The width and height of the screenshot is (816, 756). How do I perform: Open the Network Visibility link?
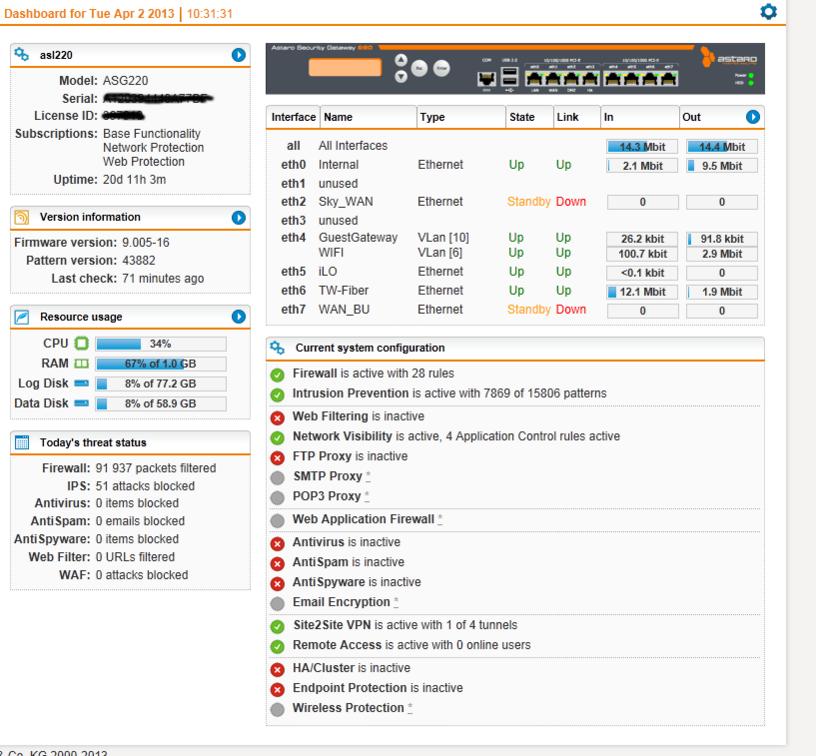click(x=342, y=436)
